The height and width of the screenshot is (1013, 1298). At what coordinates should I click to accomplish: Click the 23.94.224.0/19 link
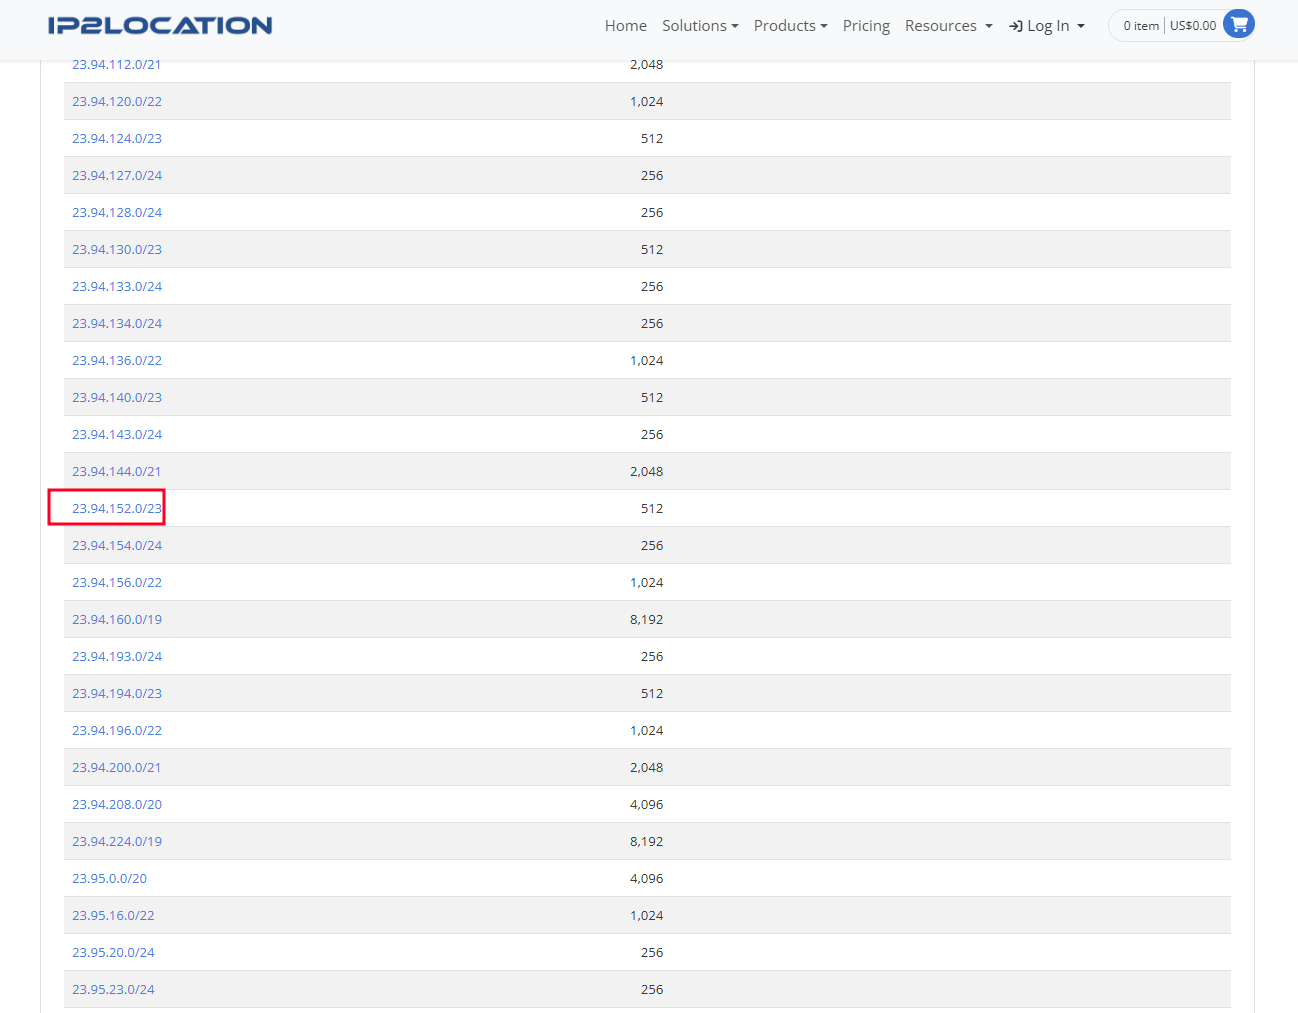pyautogui.click(x=116, y=841)
